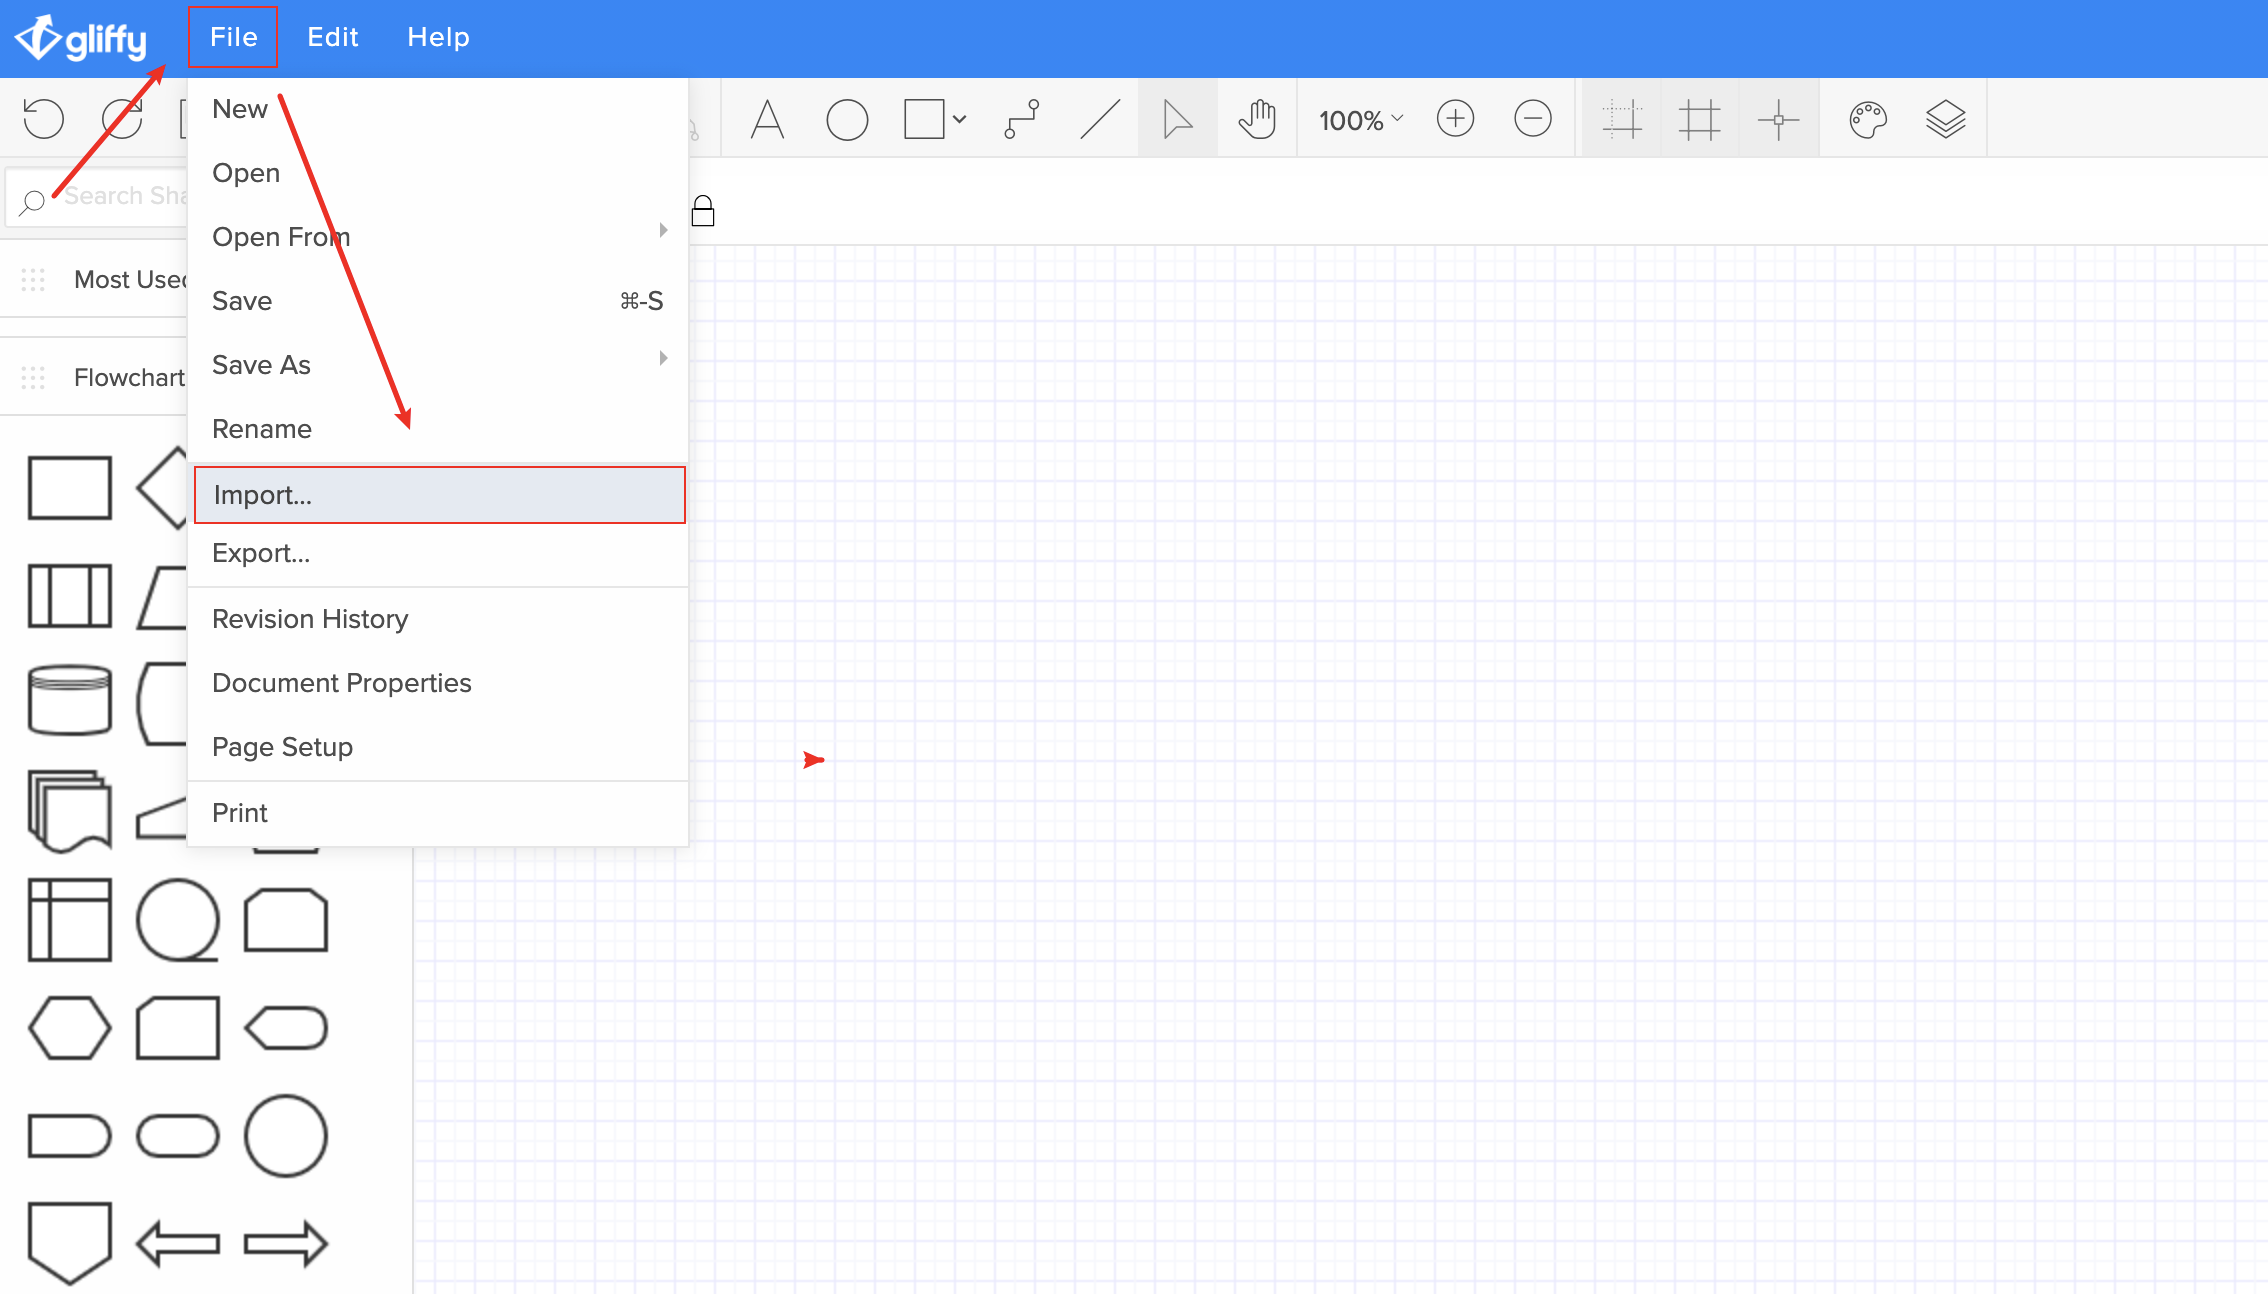
Task: Open the Theme palette icon
Action: tap(1867, 120)
